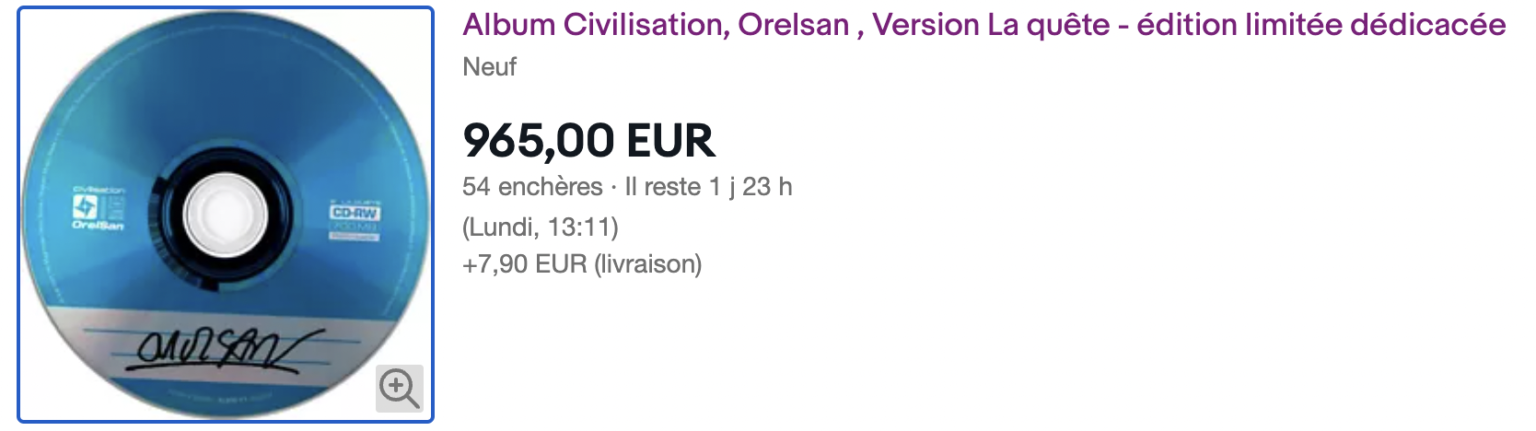
Task: Click the "+7,90 EUR (livraison)" shipping cost
Action: (582, 265)
